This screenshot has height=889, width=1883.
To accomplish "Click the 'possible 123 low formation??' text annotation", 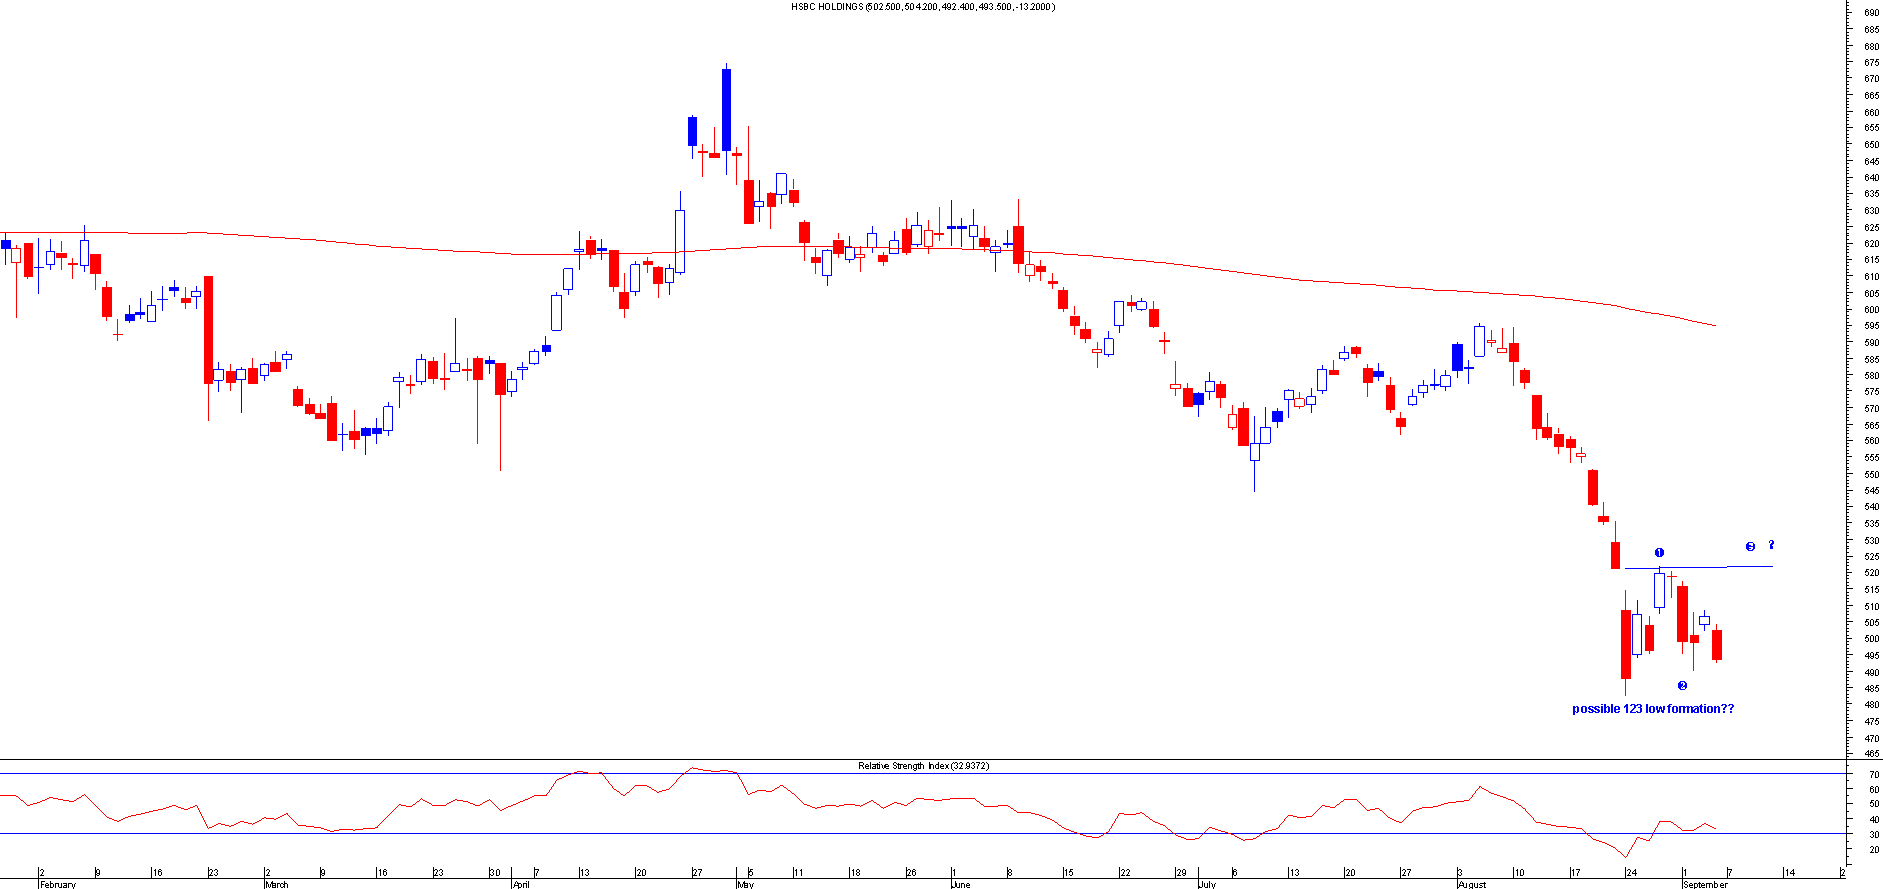I will tap(1653, 709).
